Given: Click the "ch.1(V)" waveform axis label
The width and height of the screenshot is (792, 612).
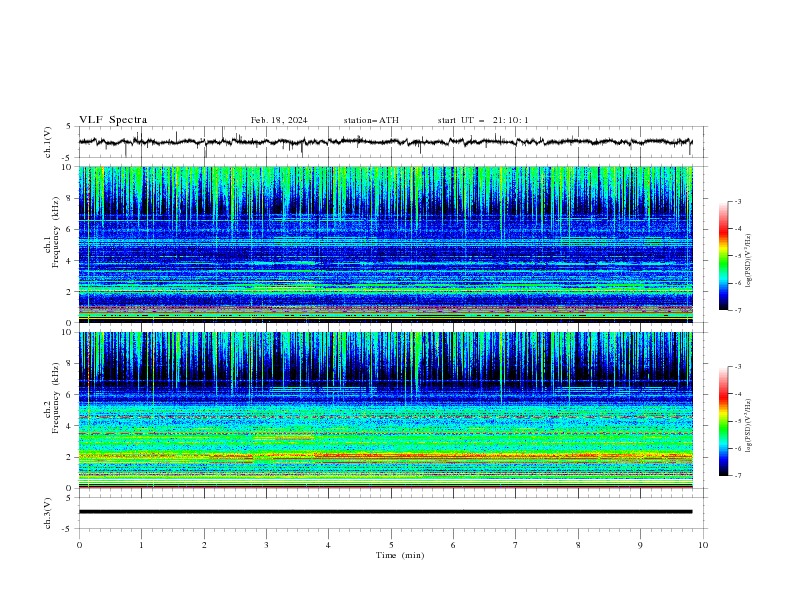Looking at the screenshot, I should click(48, 142).
